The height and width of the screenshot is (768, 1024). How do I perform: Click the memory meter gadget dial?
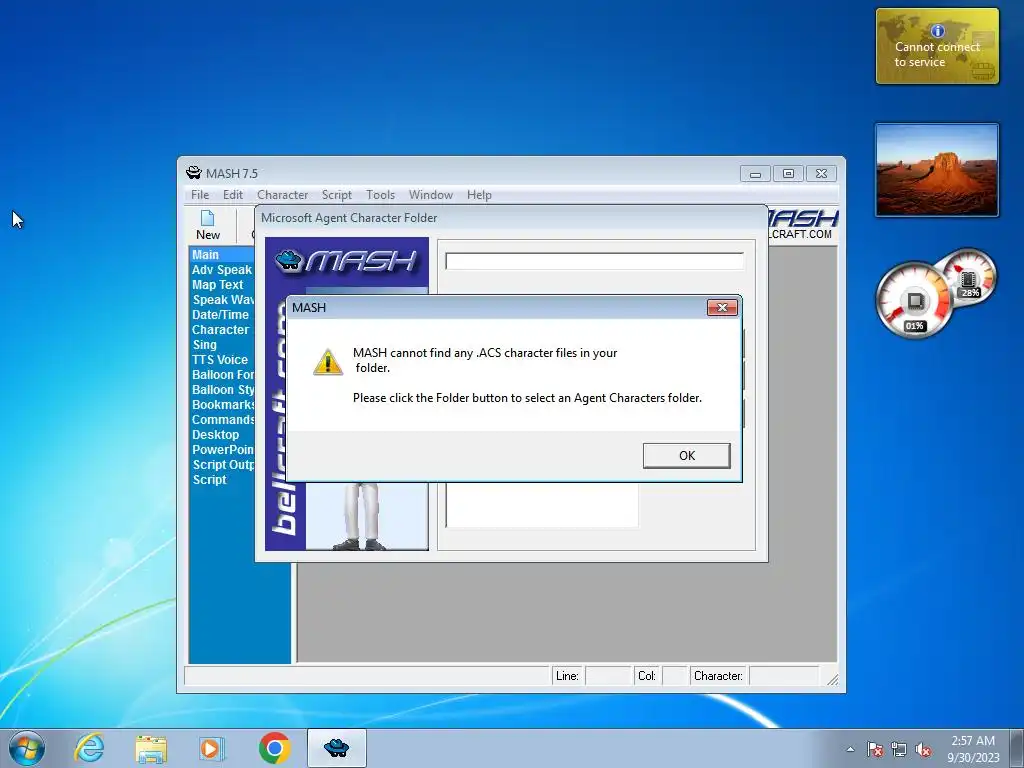pos(969,279)
